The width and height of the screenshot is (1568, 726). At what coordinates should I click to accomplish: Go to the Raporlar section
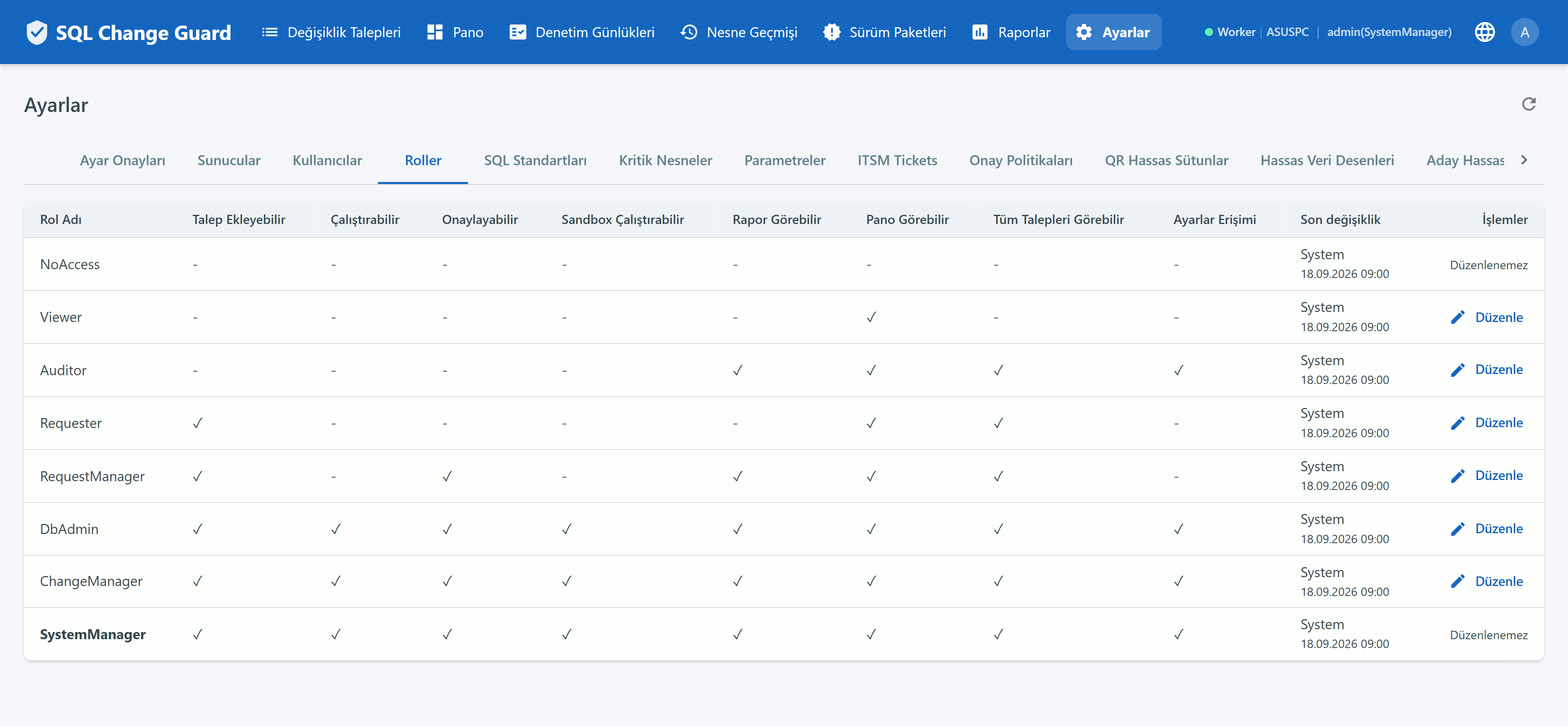(1011, 32)
